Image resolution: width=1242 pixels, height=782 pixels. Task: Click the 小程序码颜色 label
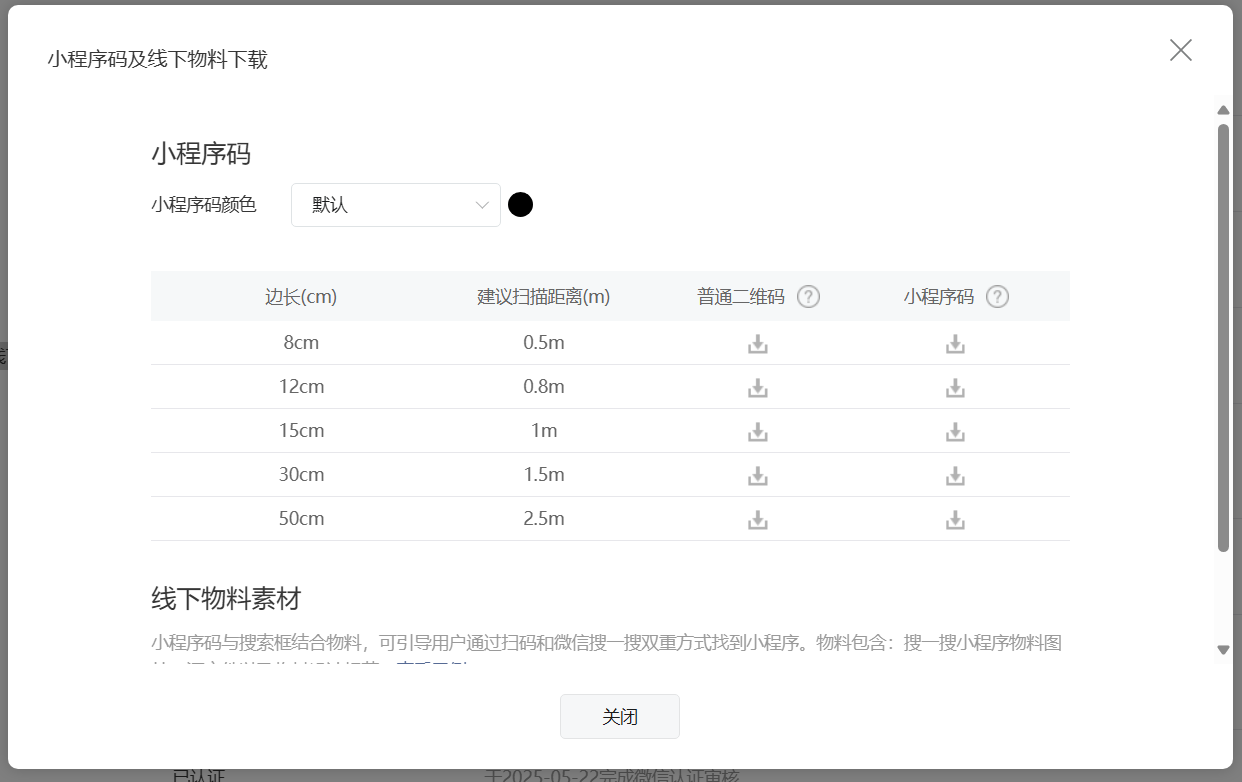(204, 205)
